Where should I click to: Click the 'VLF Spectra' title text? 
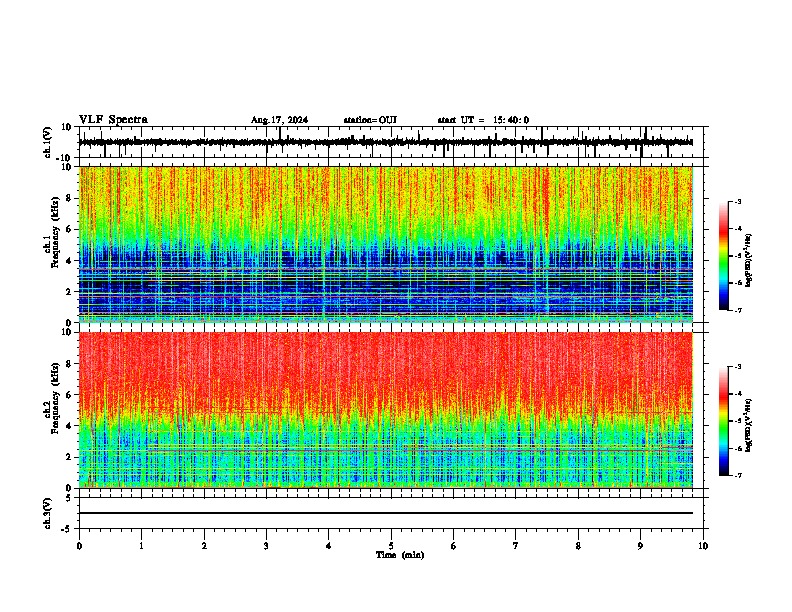[x=113, y=120]
